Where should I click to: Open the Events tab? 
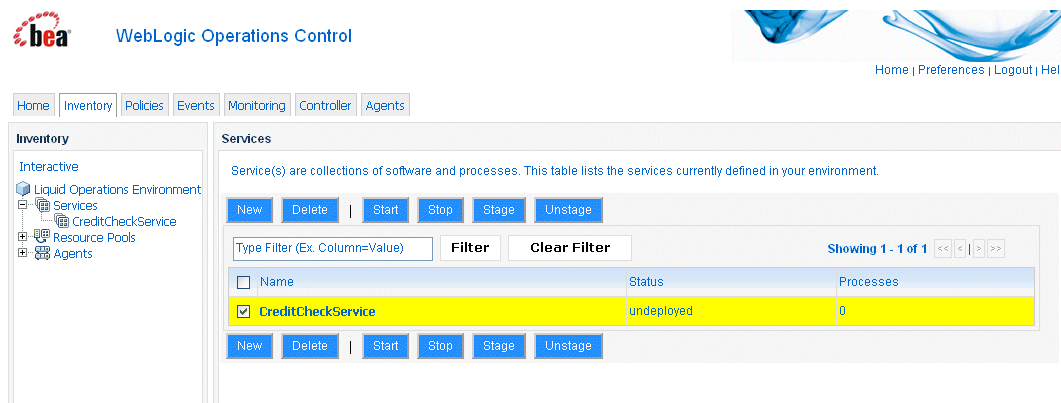tap(196, 105)
